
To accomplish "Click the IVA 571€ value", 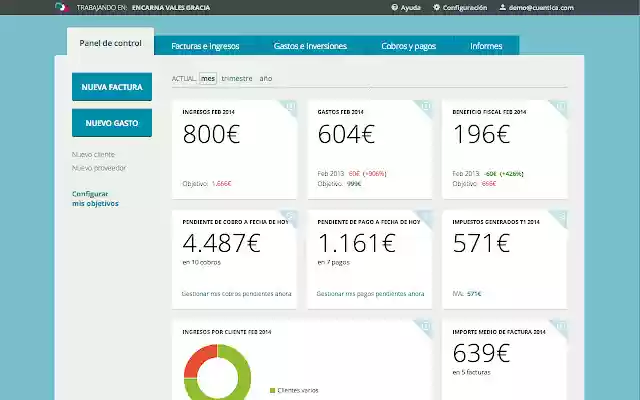I will pos(474,293).
